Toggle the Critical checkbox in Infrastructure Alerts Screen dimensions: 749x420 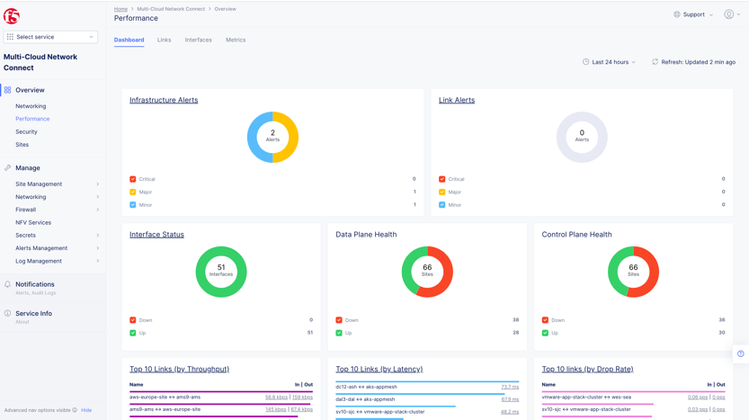click(x=133, y=179)
